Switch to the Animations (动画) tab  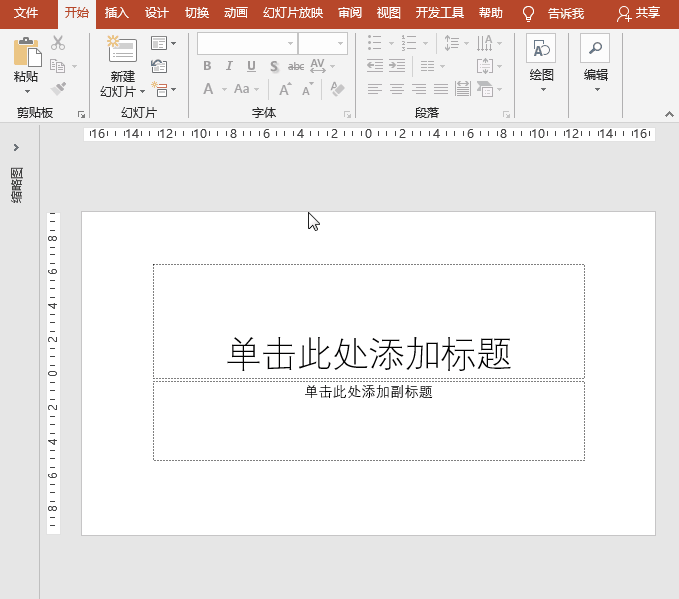point(236,13)
